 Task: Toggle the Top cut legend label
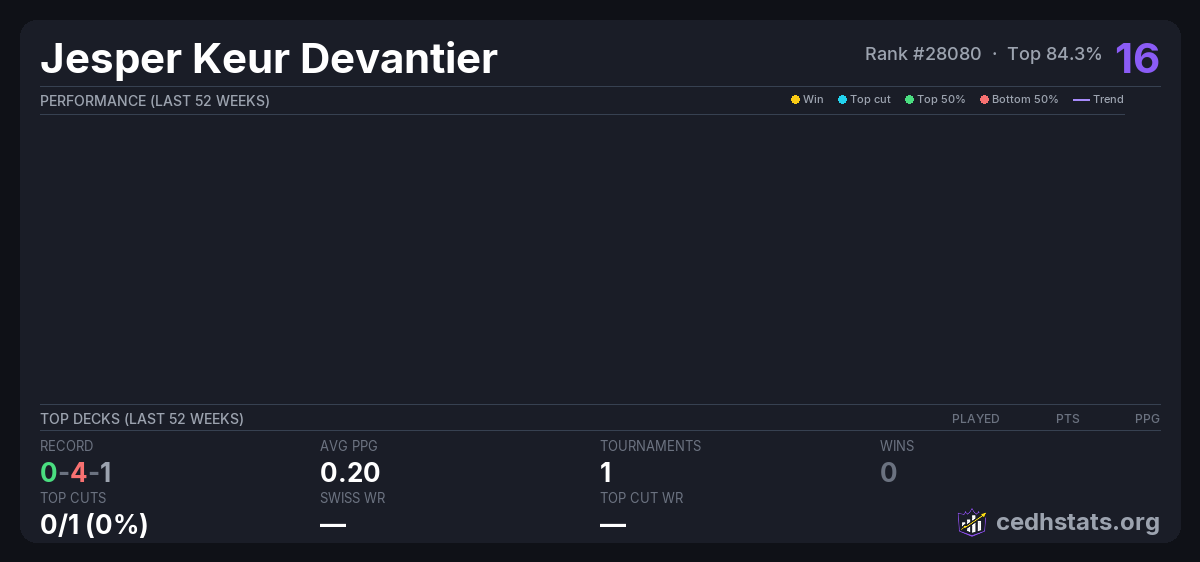coord(870,100)
